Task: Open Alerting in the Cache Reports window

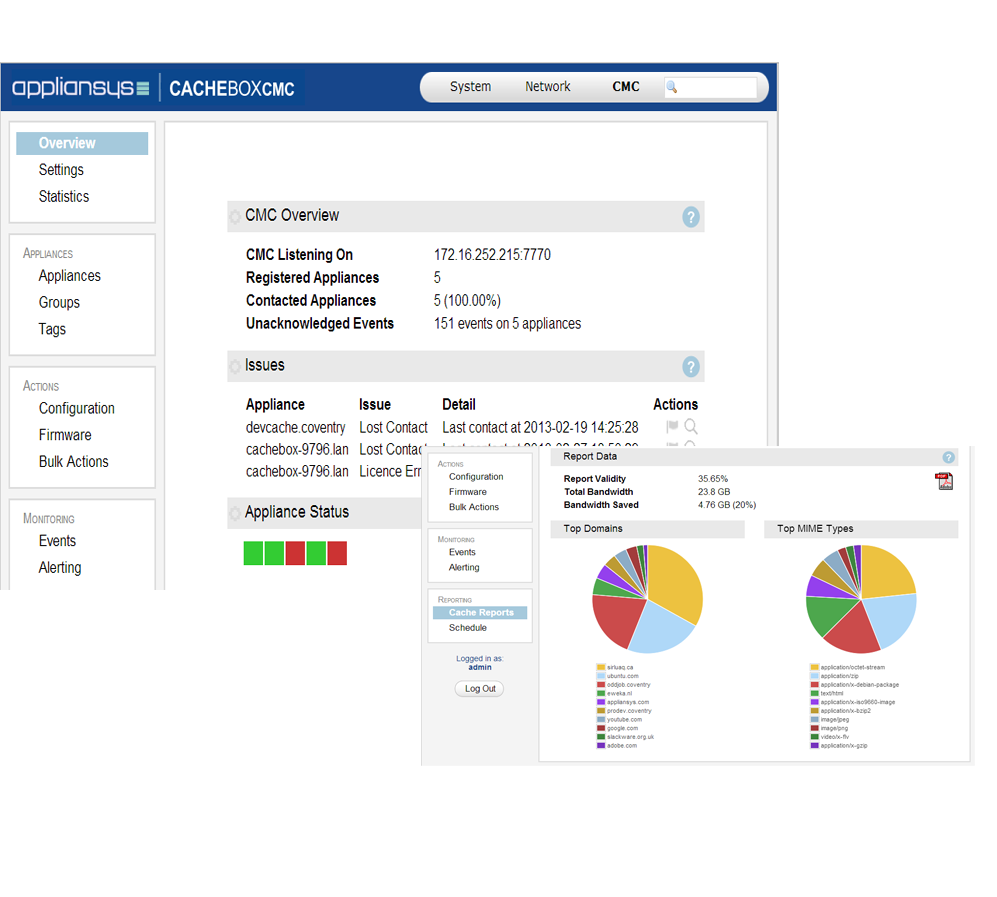Action: (464, 568)
